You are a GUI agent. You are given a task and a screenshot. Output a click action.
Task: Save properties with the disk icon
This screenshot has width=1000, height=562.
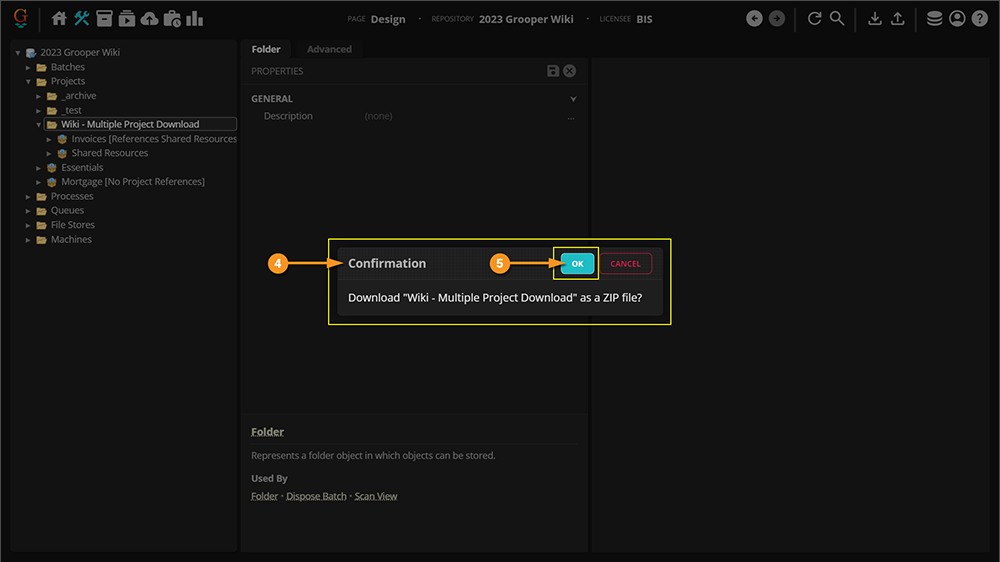(553, 71)
